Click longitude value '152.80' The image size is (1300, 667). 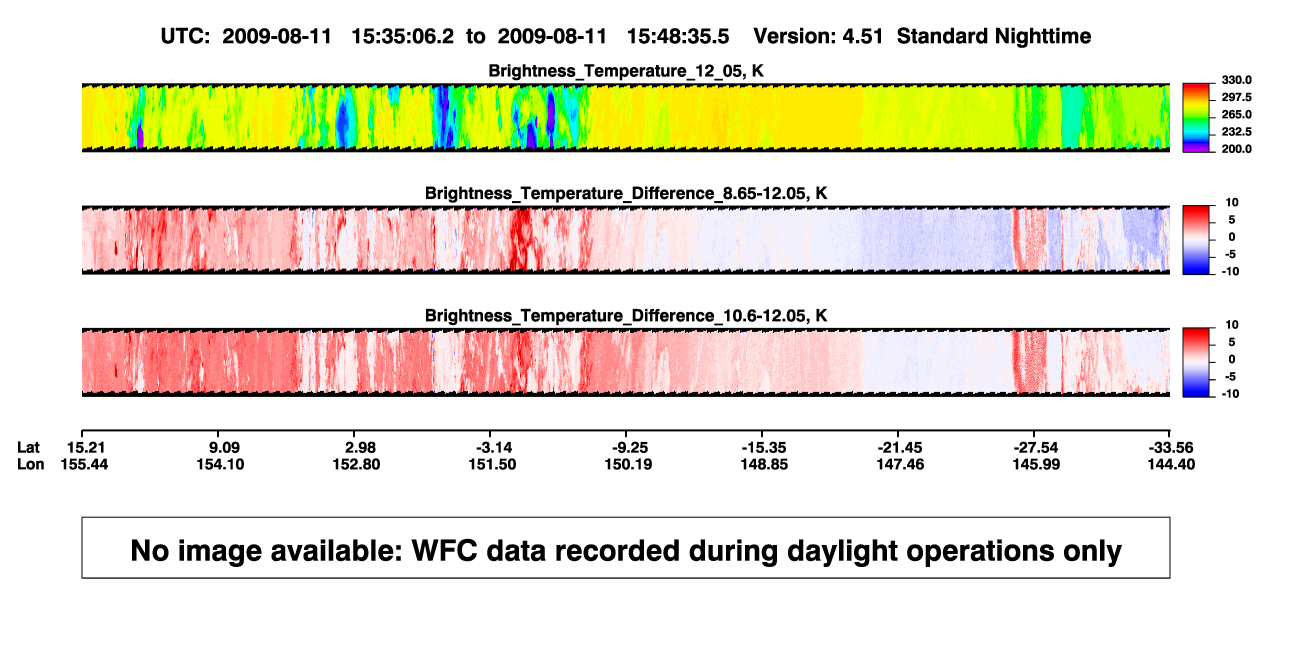tap(357, 464)
